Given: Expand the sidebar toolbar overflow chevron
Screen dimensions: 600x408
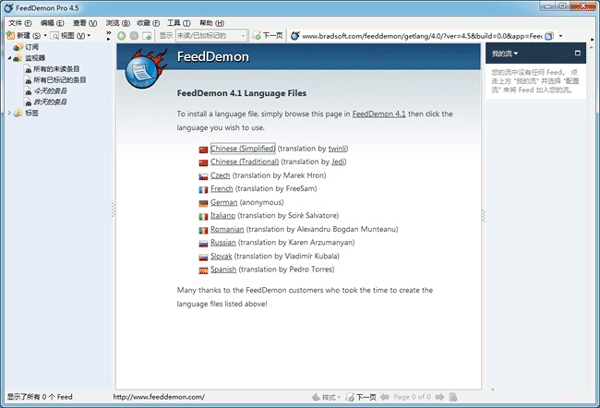Looking at the screenshot, I should 109,35.
